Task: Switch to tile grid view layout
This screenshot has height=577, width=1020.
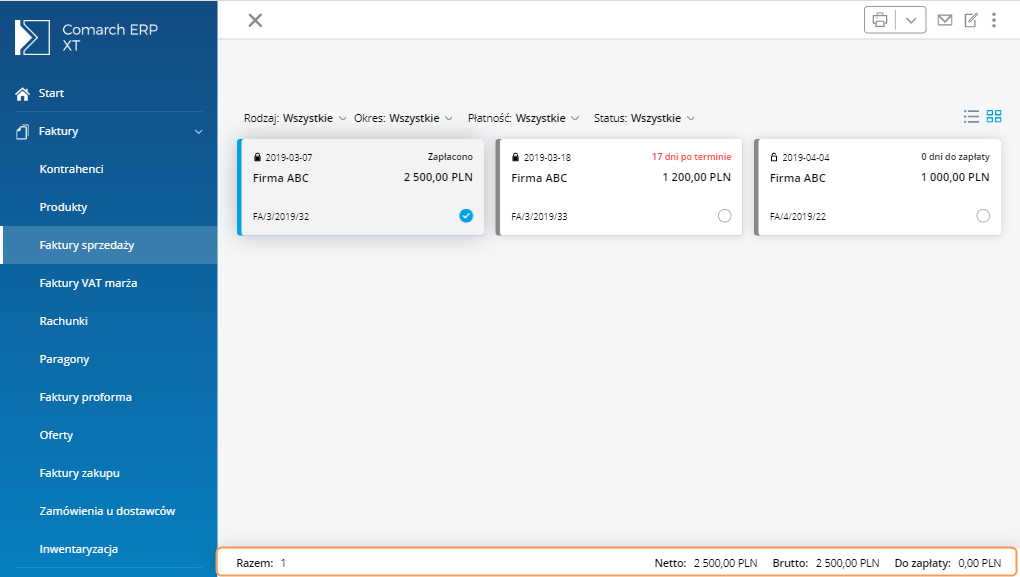Action: [x=994, y=116]
